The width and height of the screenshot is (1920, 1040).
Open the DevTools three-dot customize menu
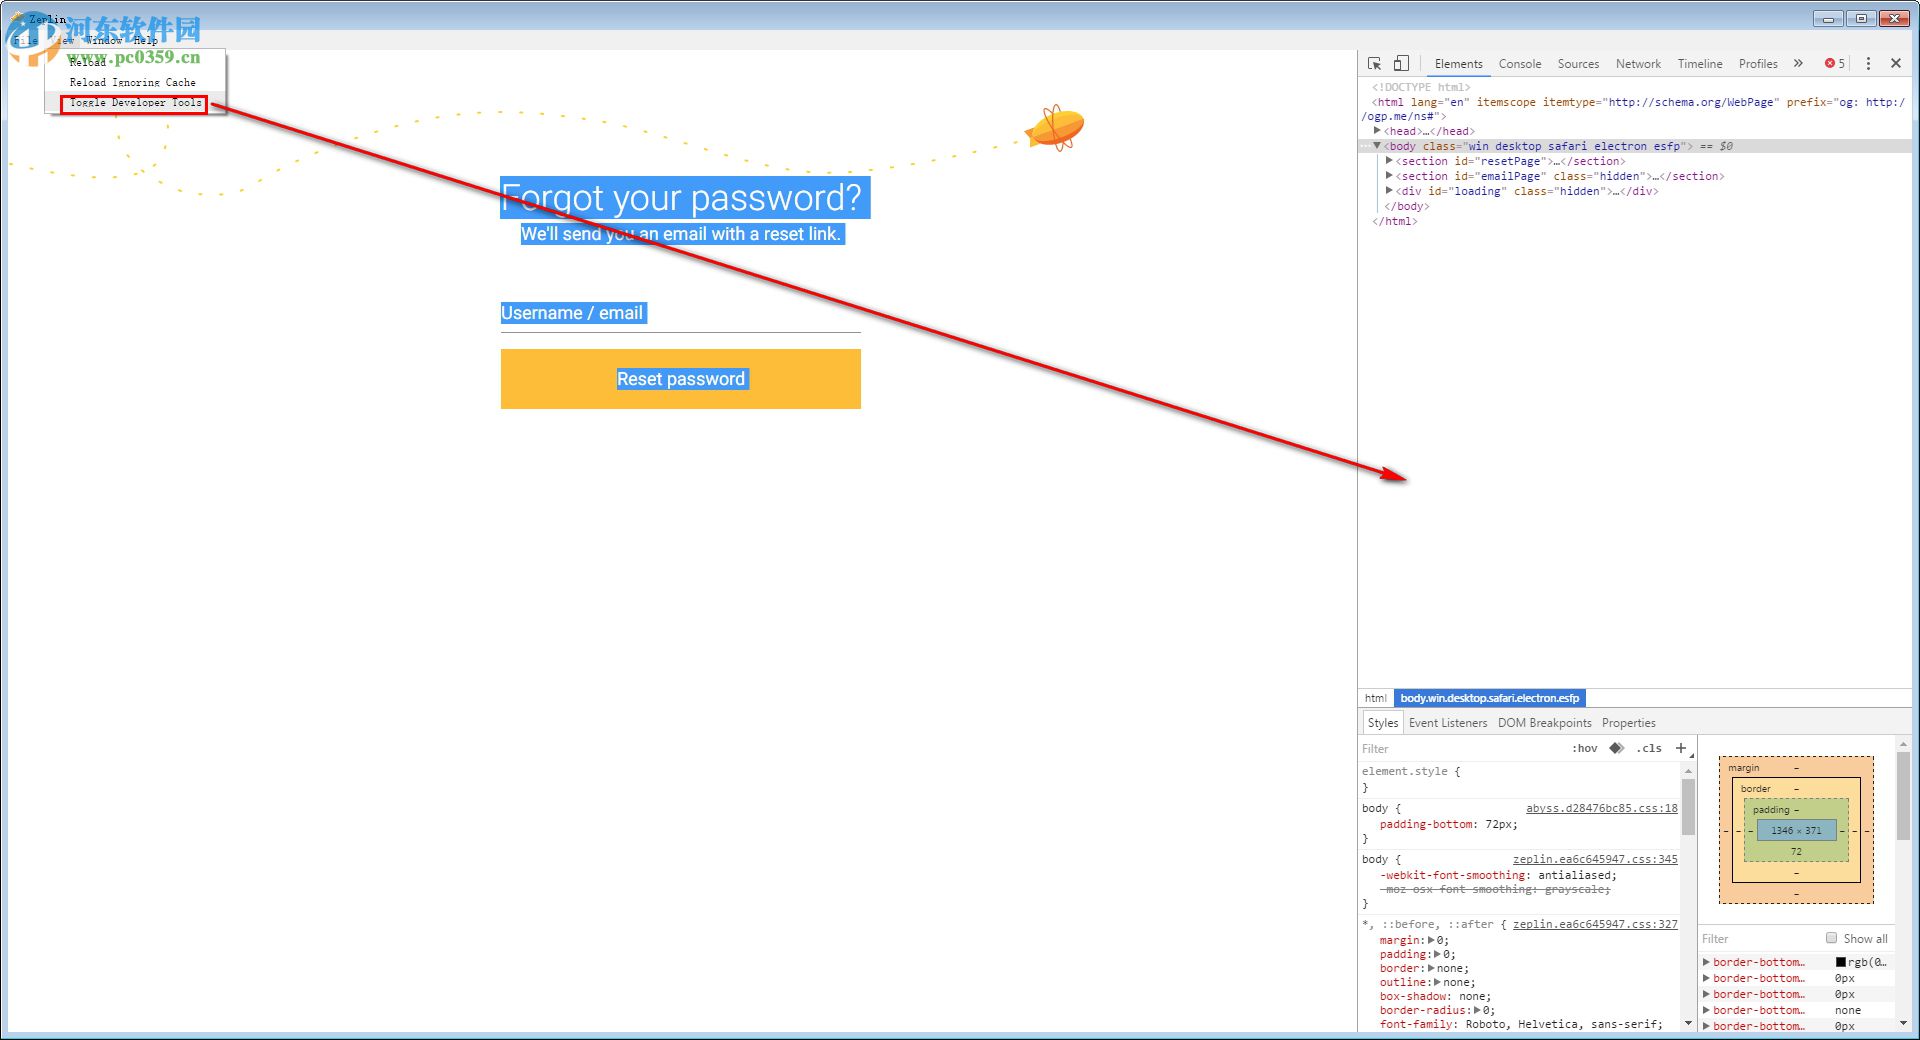click(x=1868, y=63)
